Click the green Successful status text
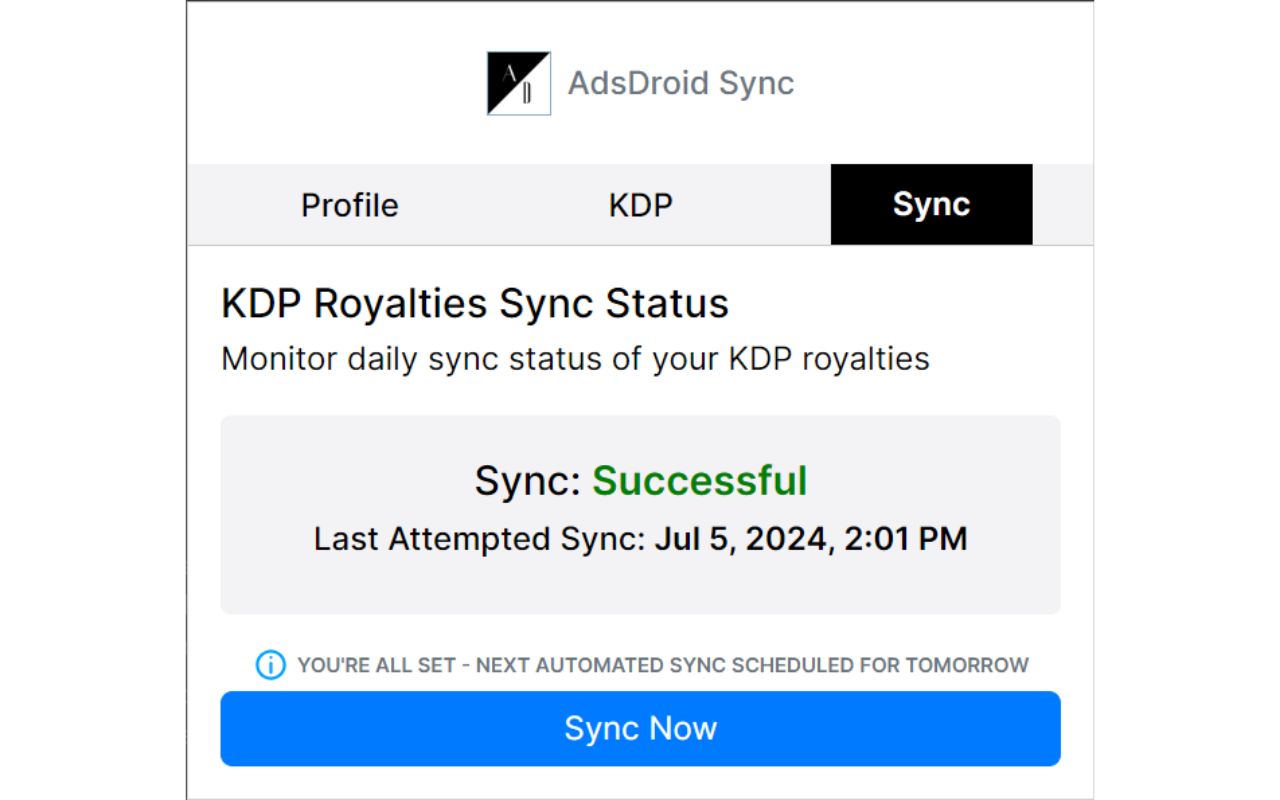 (701, 481)
